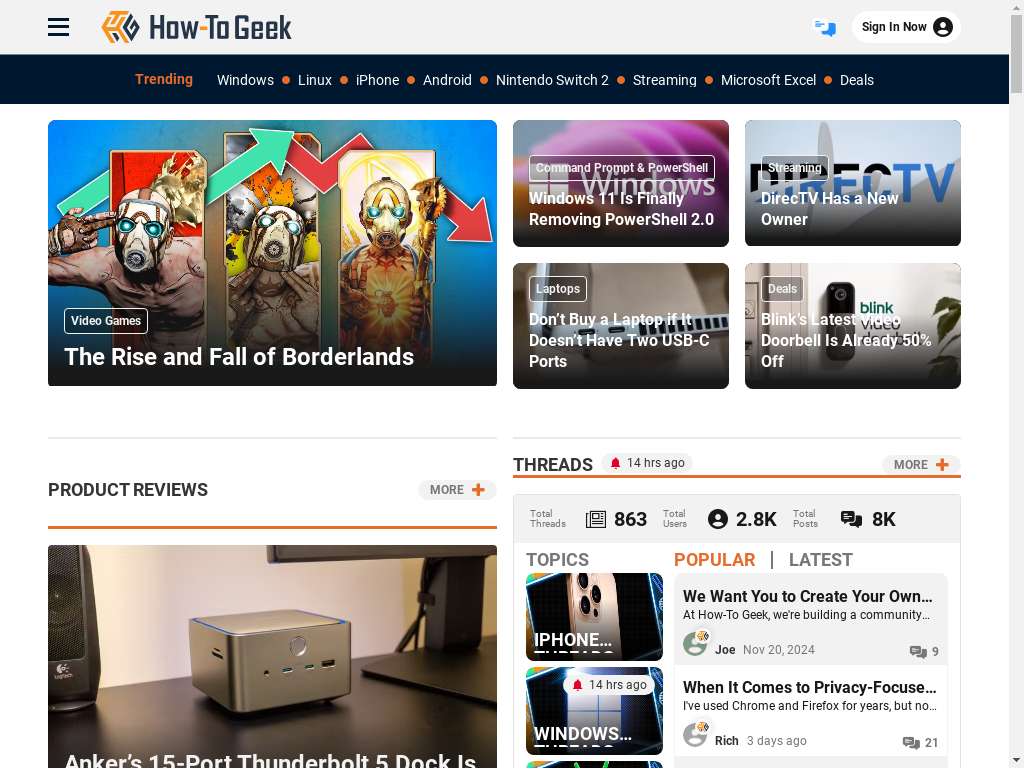Open comments icon on Rich's privacy thread
The image size is (1024, 768).
pos(911,743)
